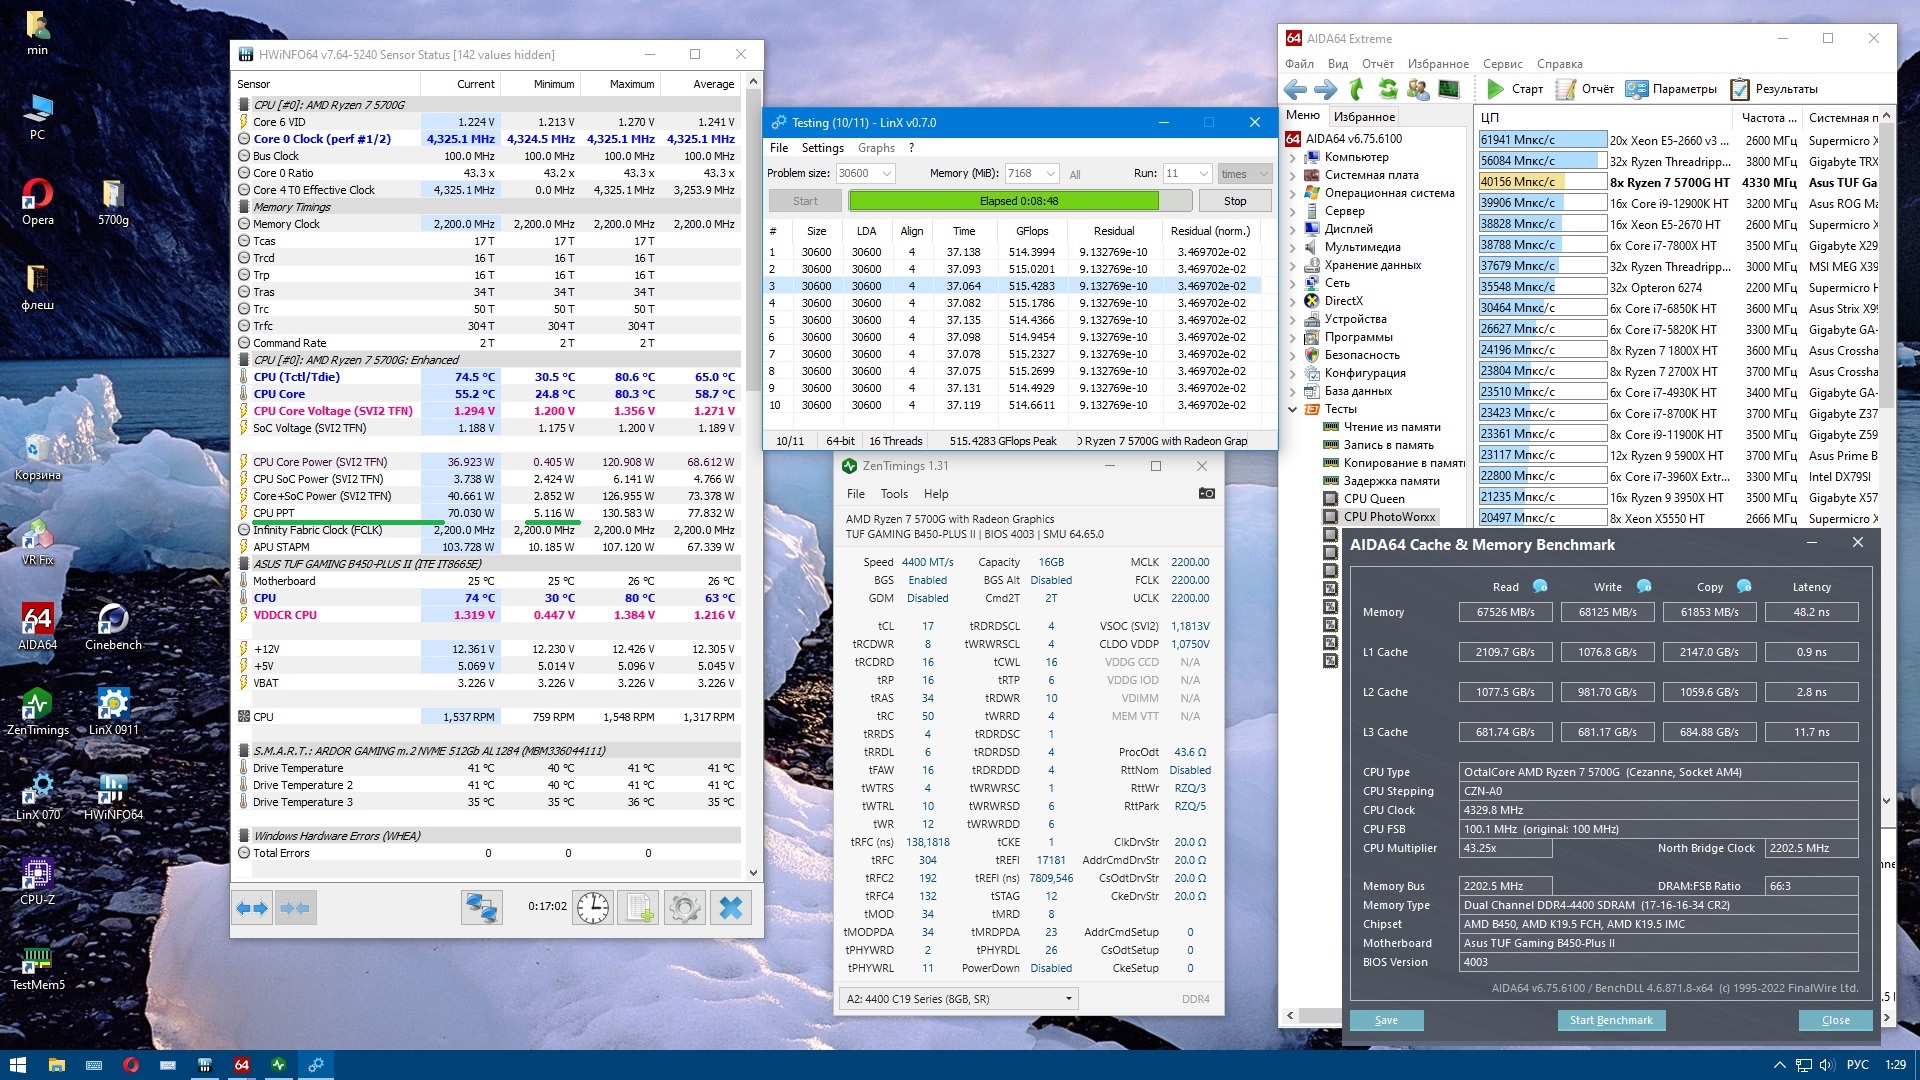Click LinX elapsed time progress bar
Image resolution: width=1920 pixels, height=1080 pixels.
point(1018,201)
